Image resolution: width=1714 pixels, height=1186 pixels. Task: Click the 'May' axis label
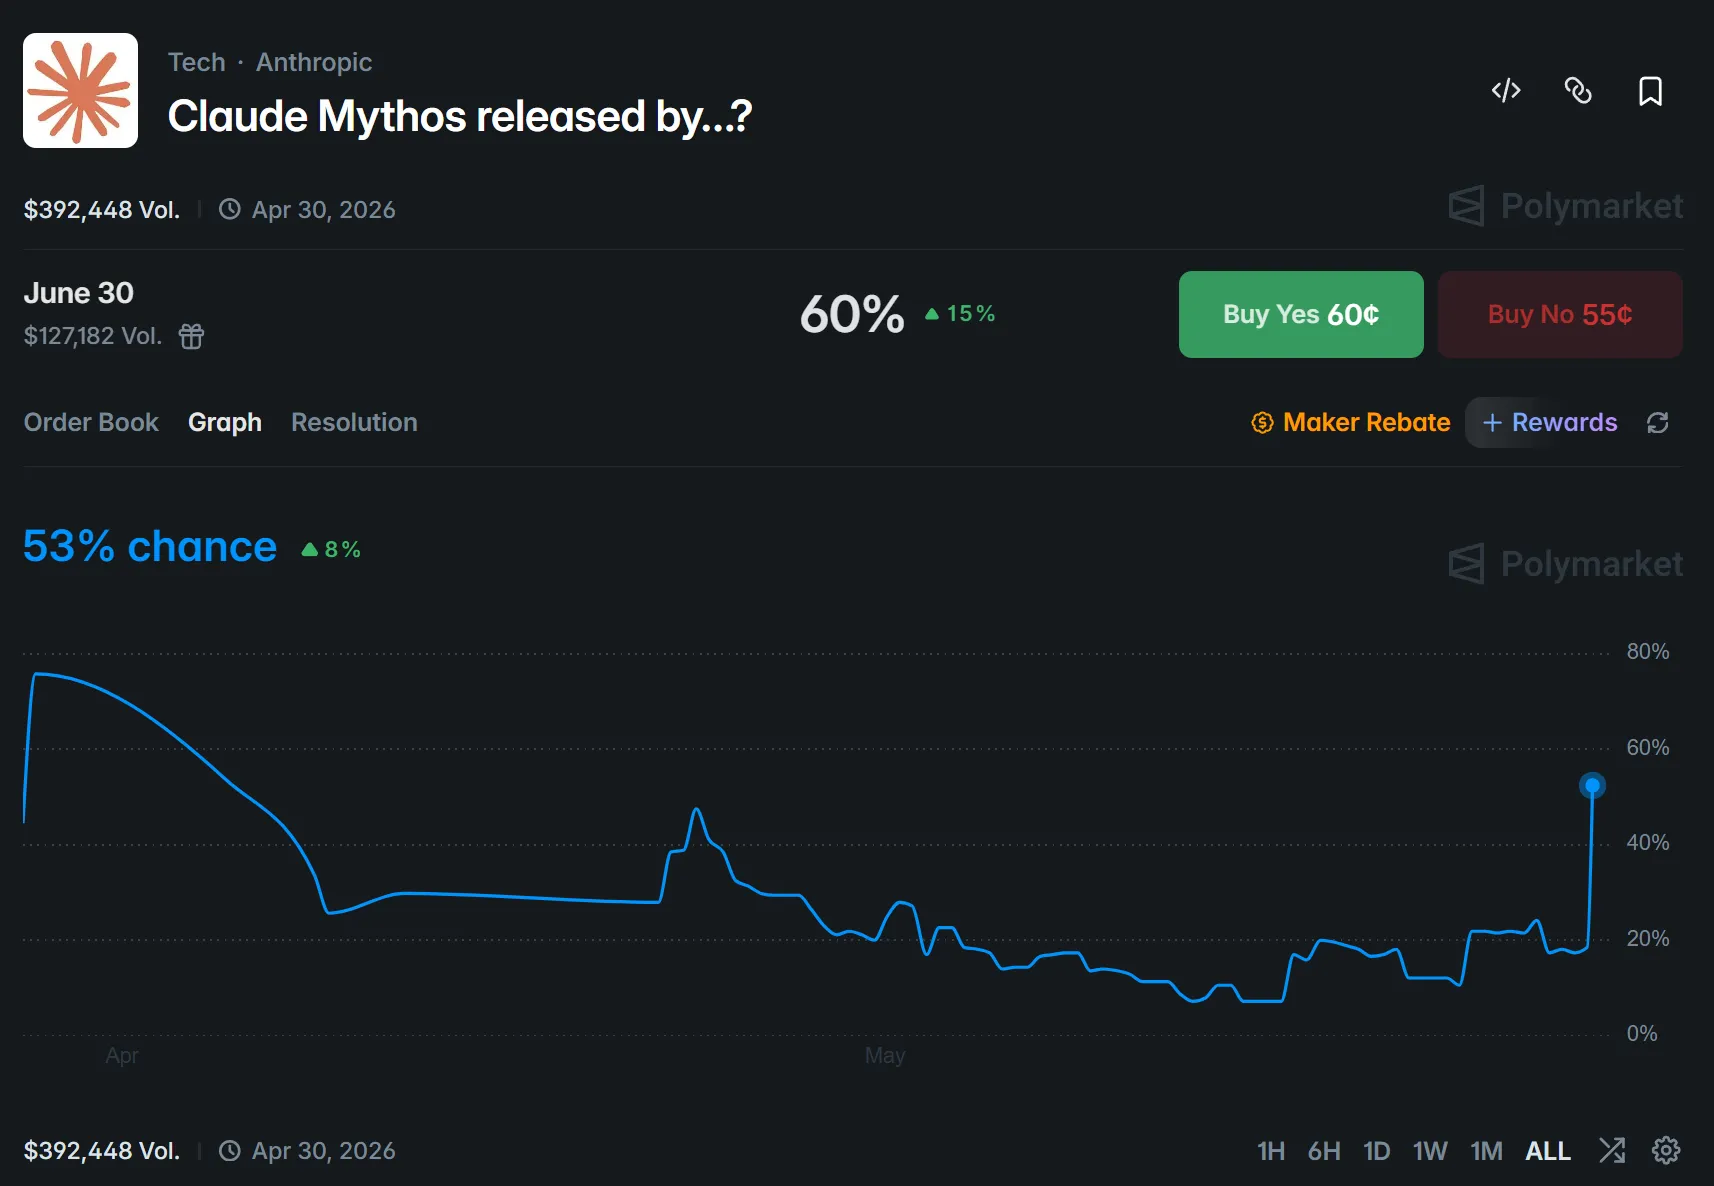[885, 1056]
